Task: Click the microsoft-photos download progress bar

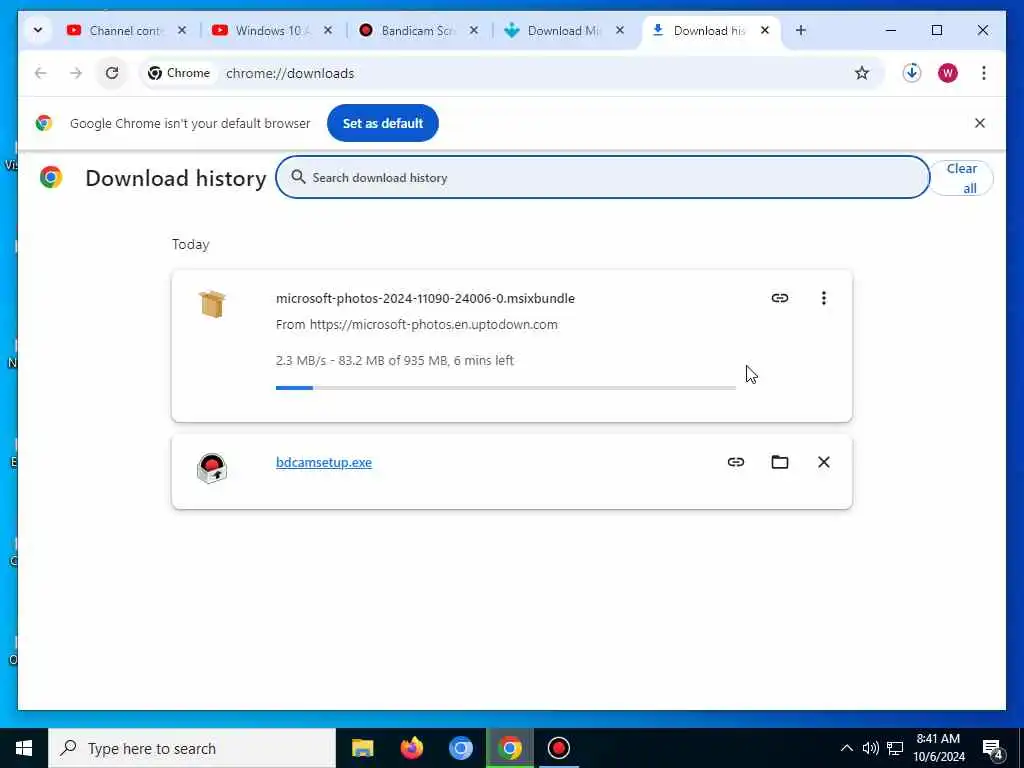Action: [505, 388]
